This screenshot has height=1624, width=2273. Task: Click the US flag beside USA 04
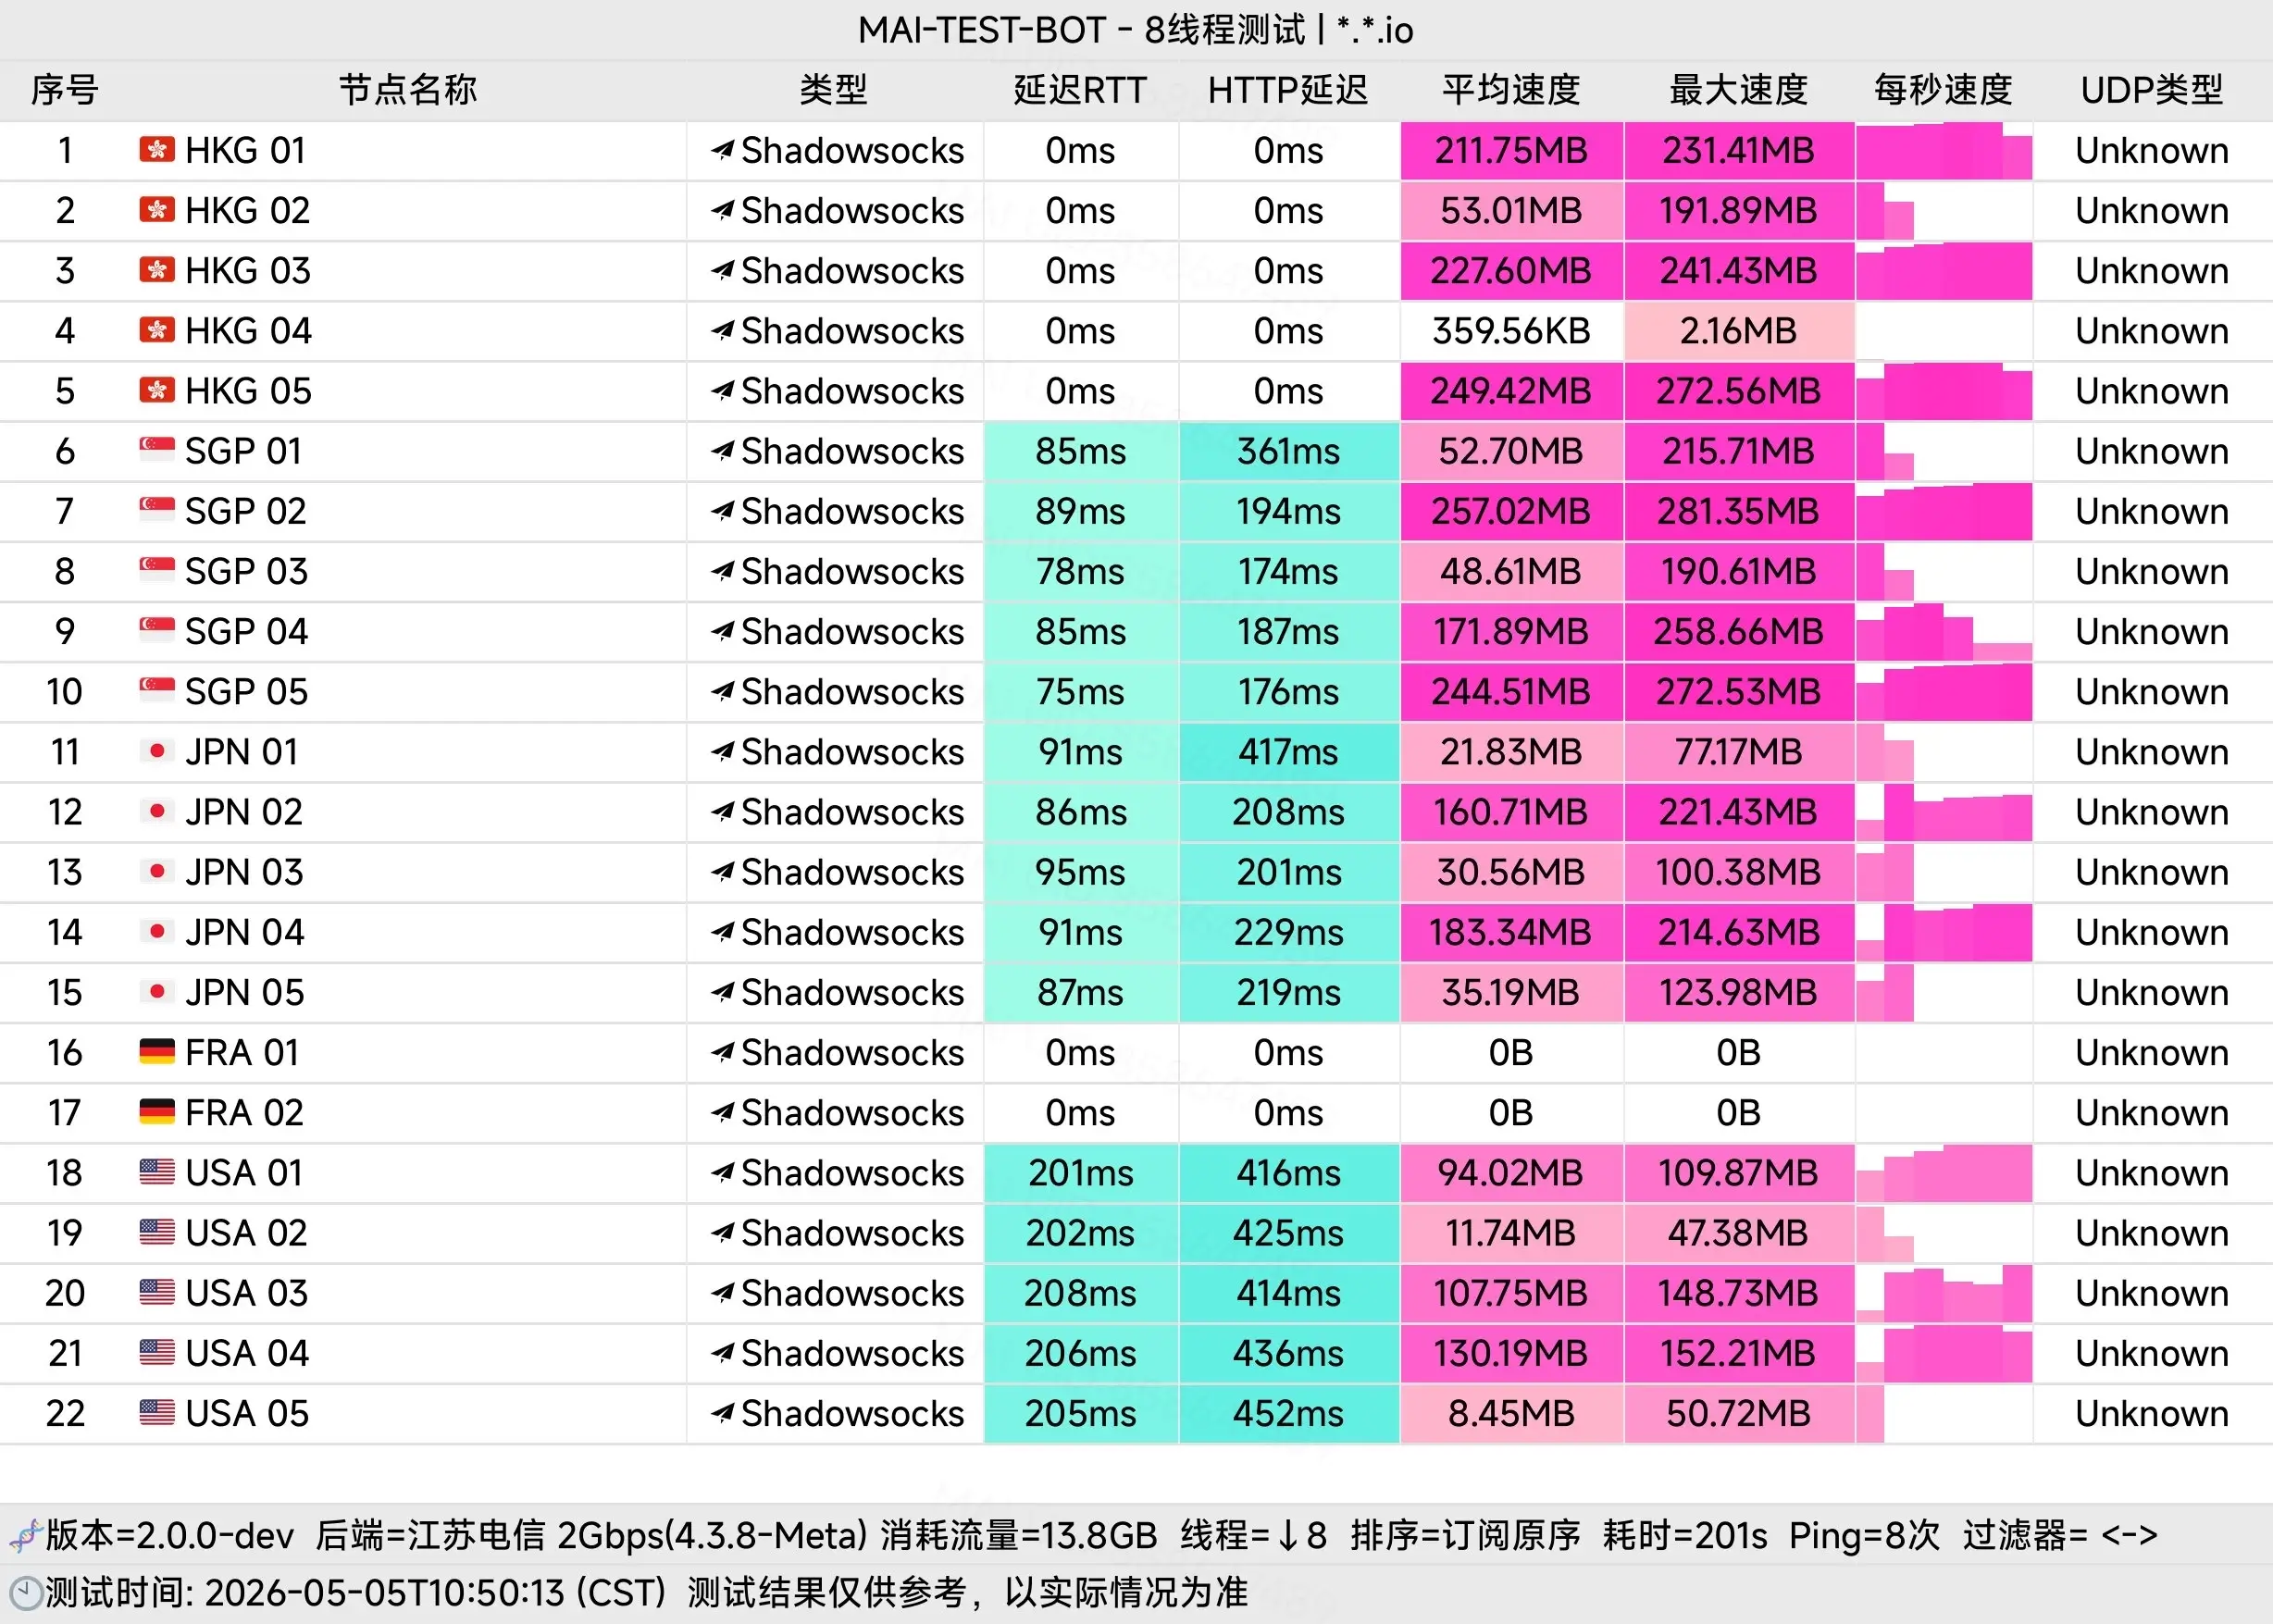(x=157, y=1353)
